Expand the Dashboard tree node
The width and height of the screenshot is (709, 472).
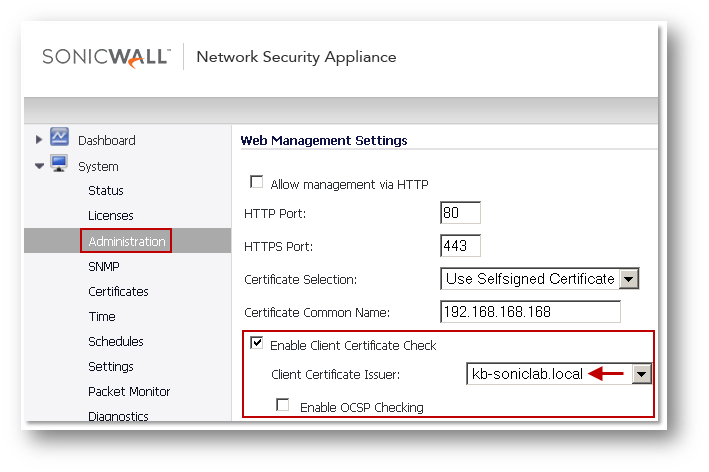click(x=39, y=140)
